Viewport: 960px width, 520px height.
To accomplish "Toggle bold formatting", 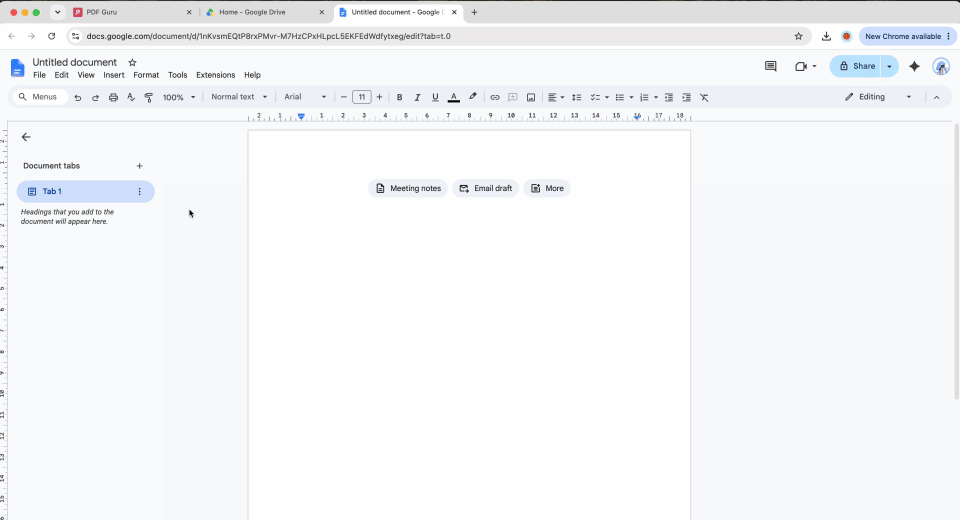I will point(399,97).
